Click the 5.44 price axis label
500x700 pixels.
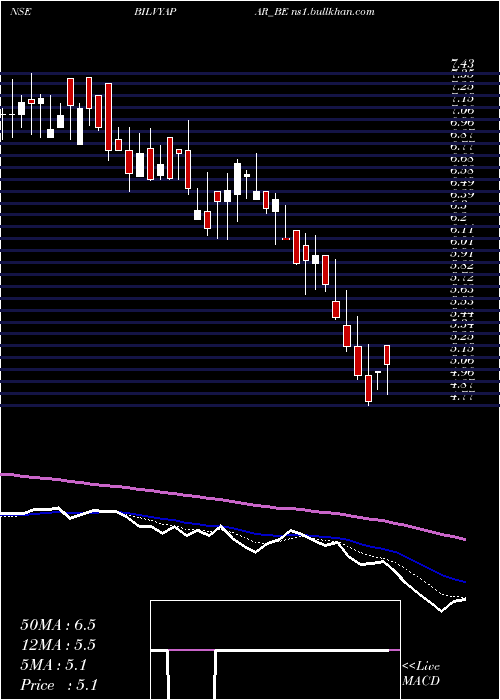(462, 313)
